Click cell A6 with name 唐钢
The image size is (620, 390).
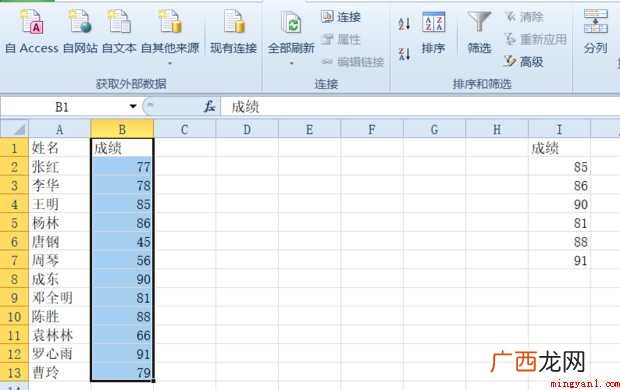click(59, 242)
